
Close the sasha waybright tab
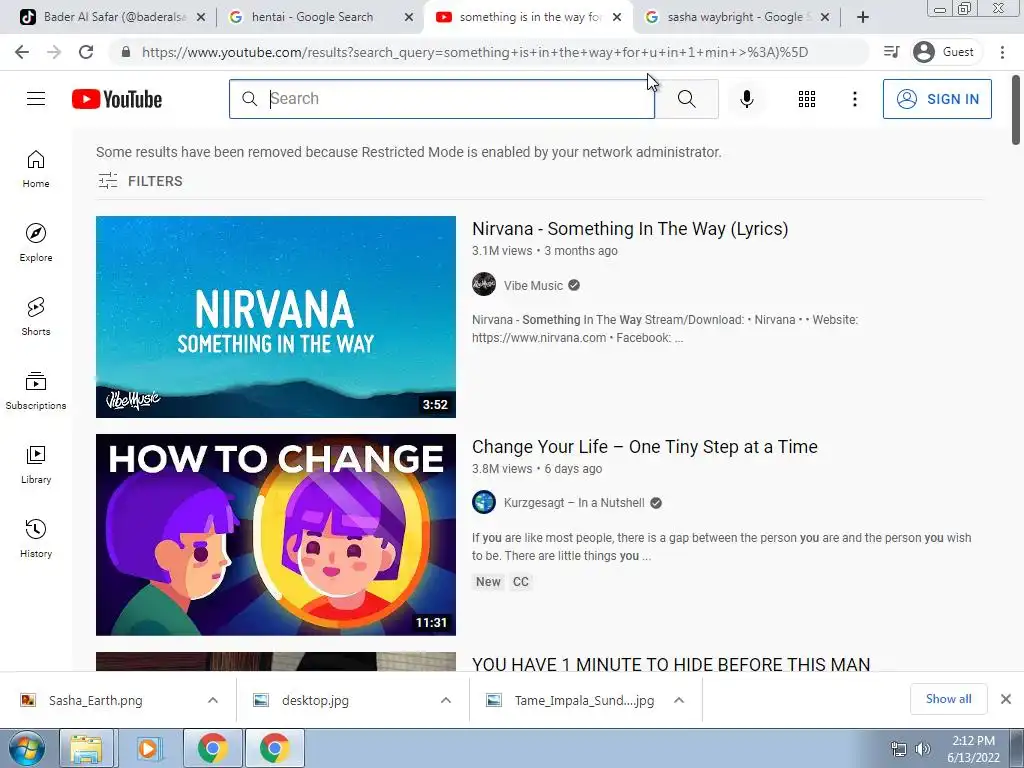825,17
